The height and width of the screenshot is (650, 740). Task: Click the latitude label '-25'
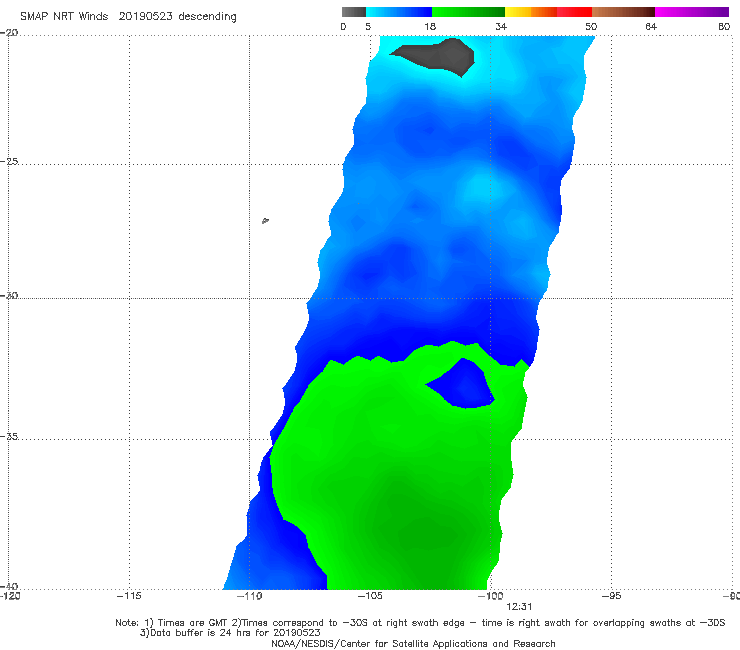[9, 161]
